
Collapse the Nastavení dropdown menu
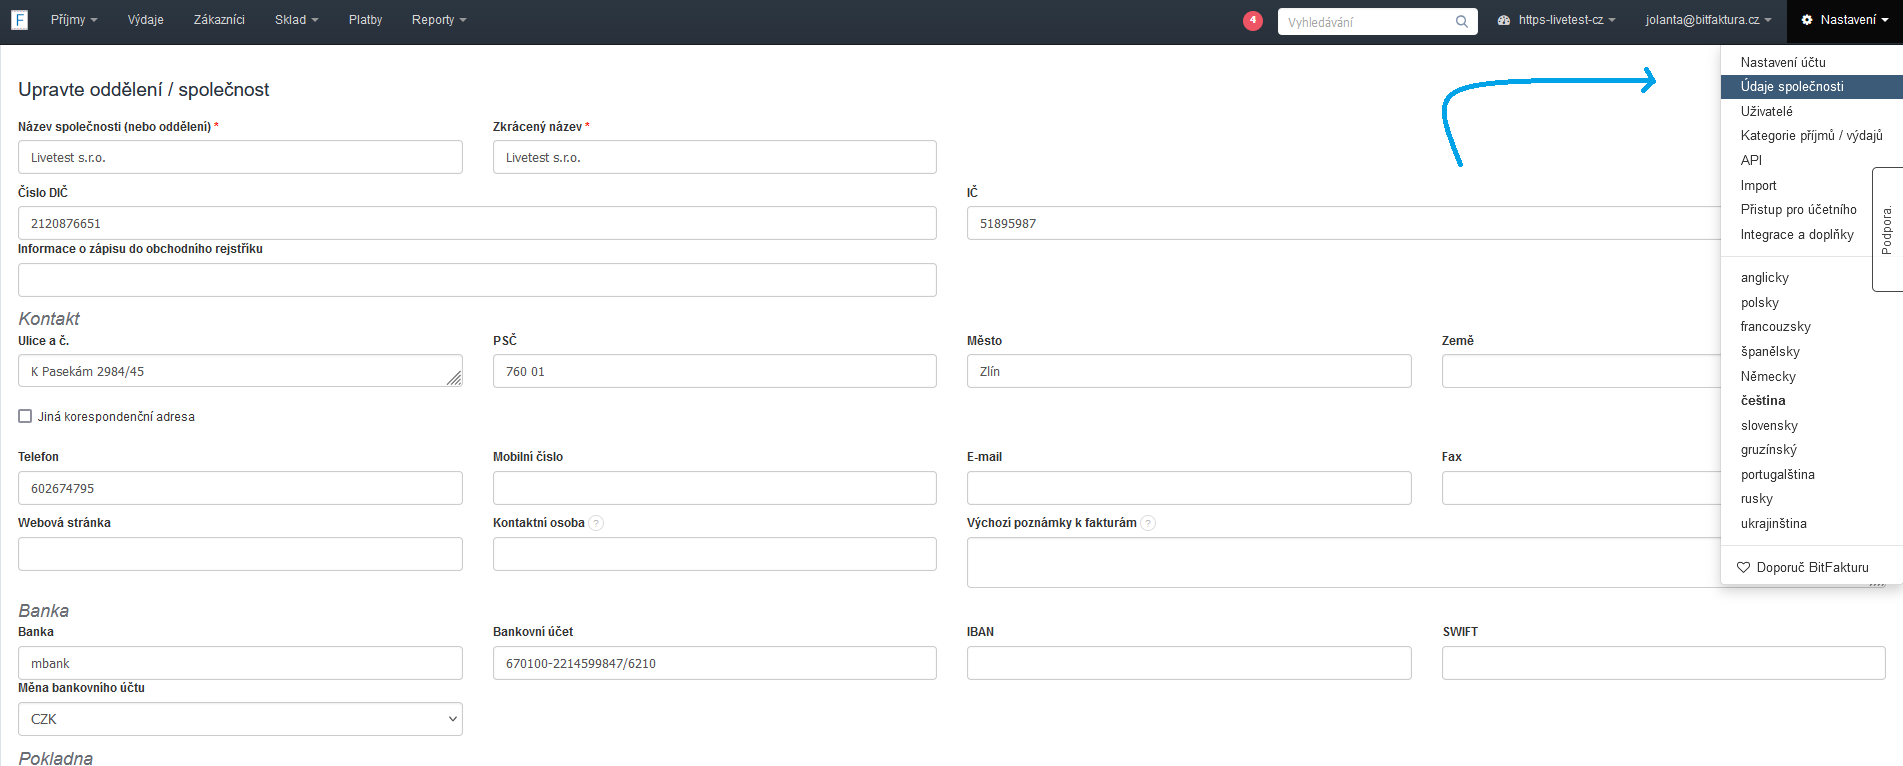[1845, 20]
